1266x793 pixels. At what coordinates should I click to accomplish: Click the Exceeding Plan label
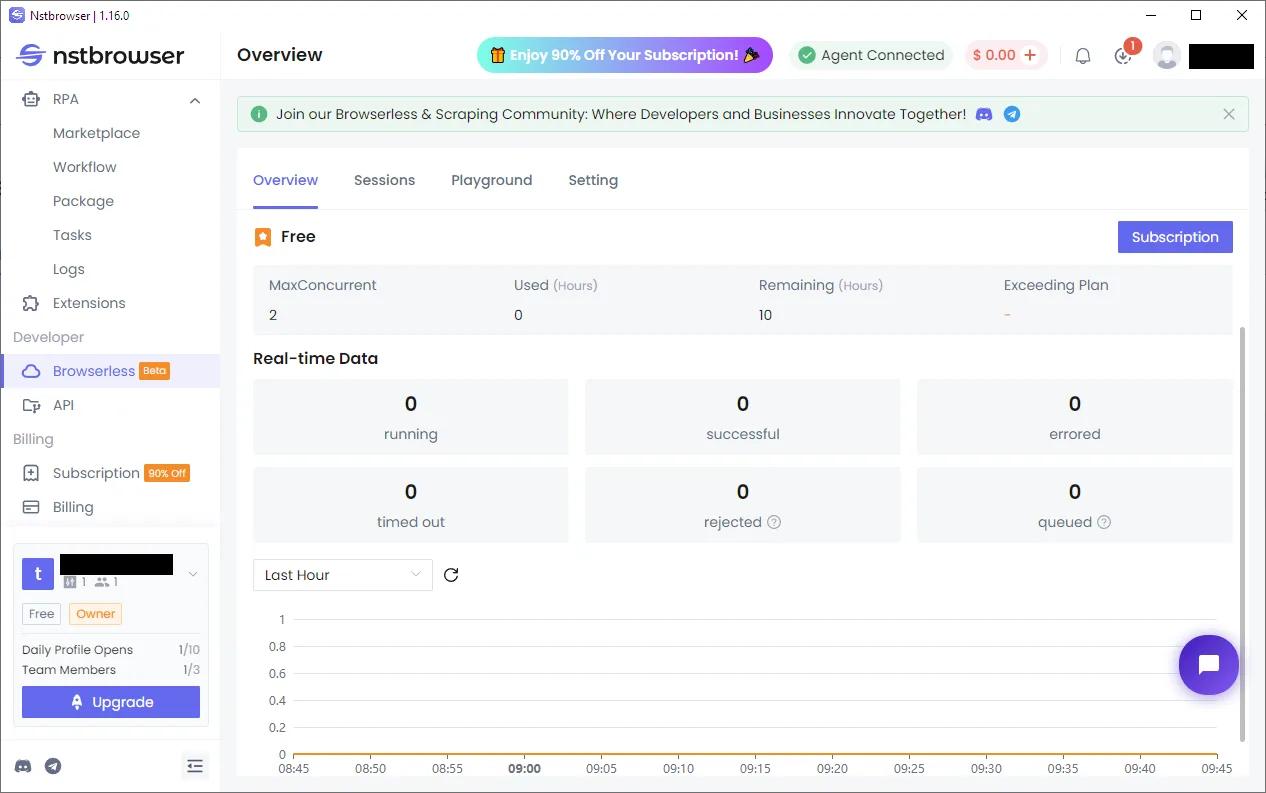click(x=1056, y=285)
